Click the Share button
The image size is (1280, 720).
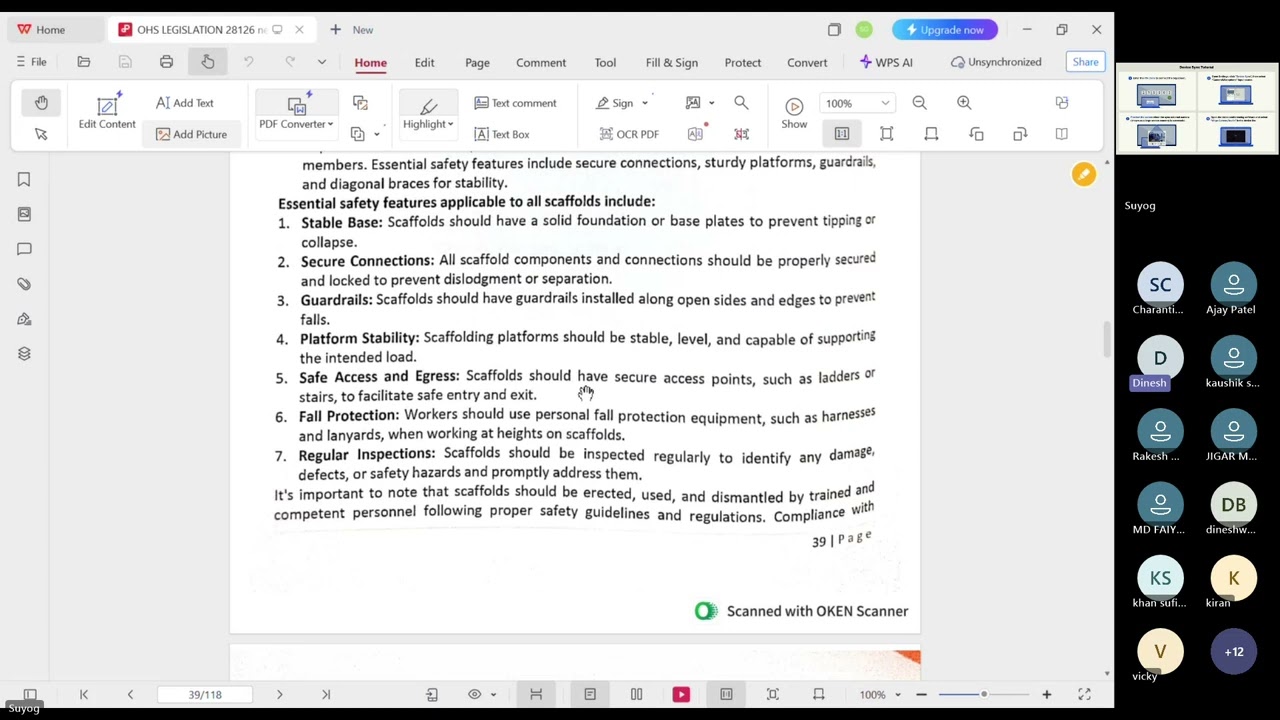1085,62
